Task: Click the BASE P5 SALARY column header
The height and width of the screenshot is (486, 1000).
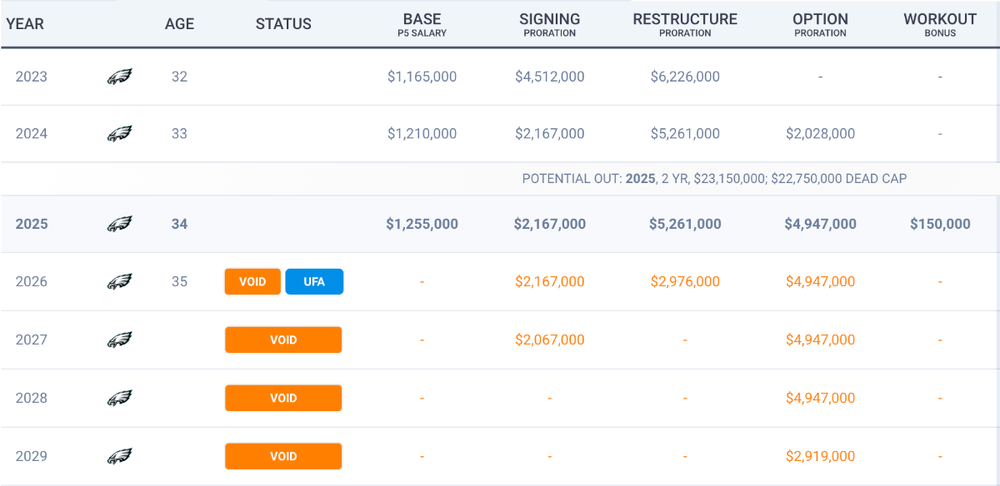Action: coord(422,25)
